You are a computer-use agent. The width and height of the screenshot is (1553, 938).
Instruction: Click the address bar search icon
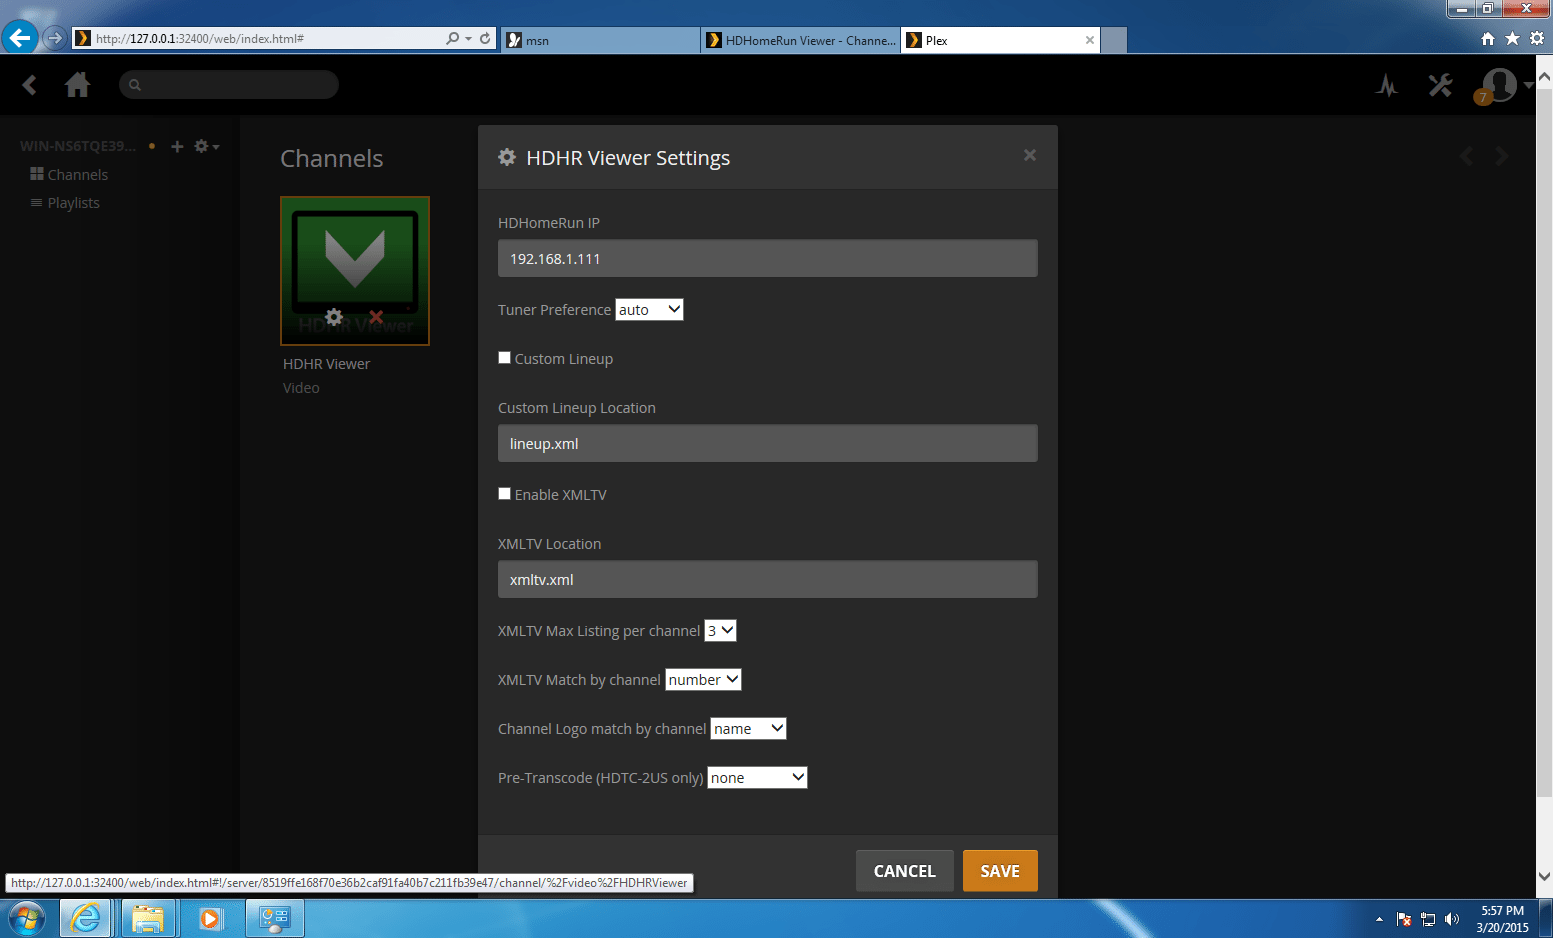pos(453,38)
